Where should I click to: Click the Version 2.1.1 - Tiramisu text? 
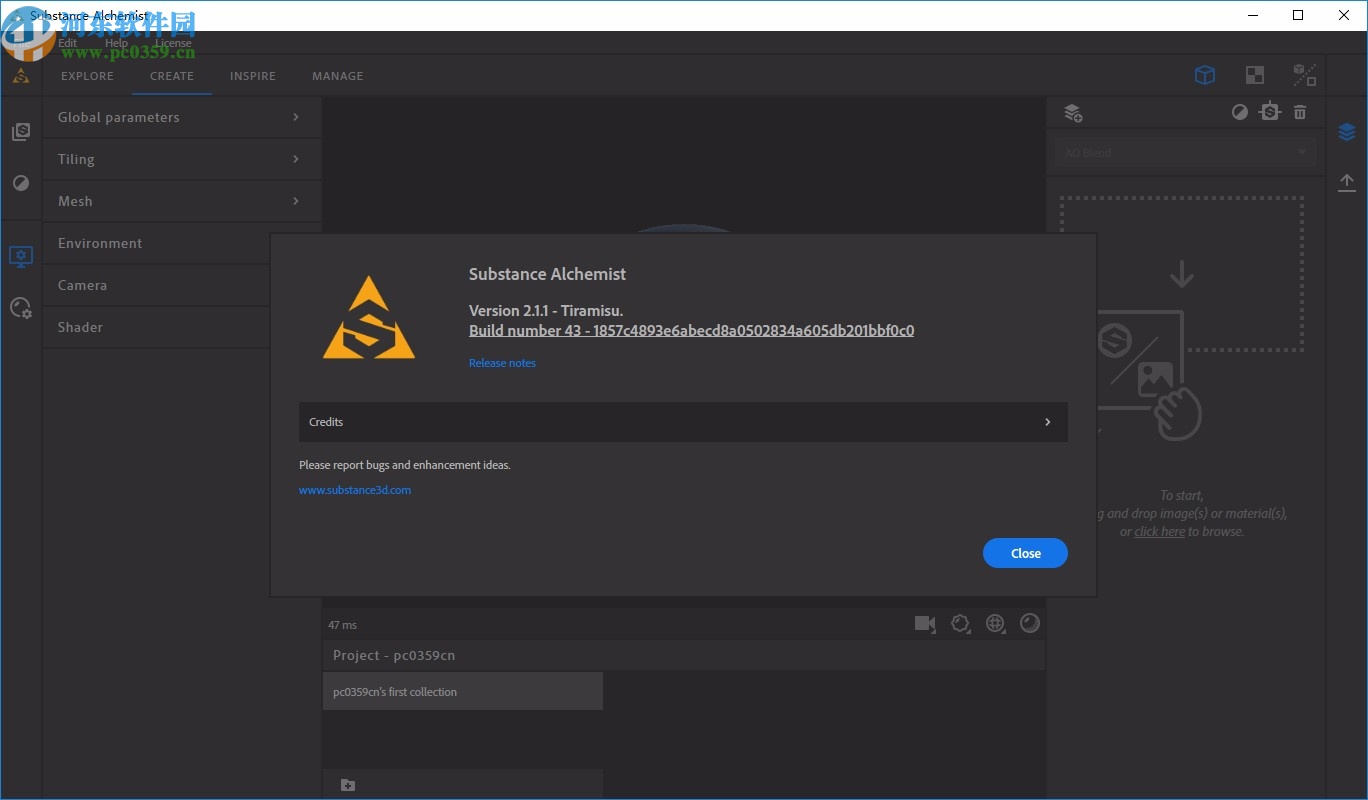click(x=546, y=310)
